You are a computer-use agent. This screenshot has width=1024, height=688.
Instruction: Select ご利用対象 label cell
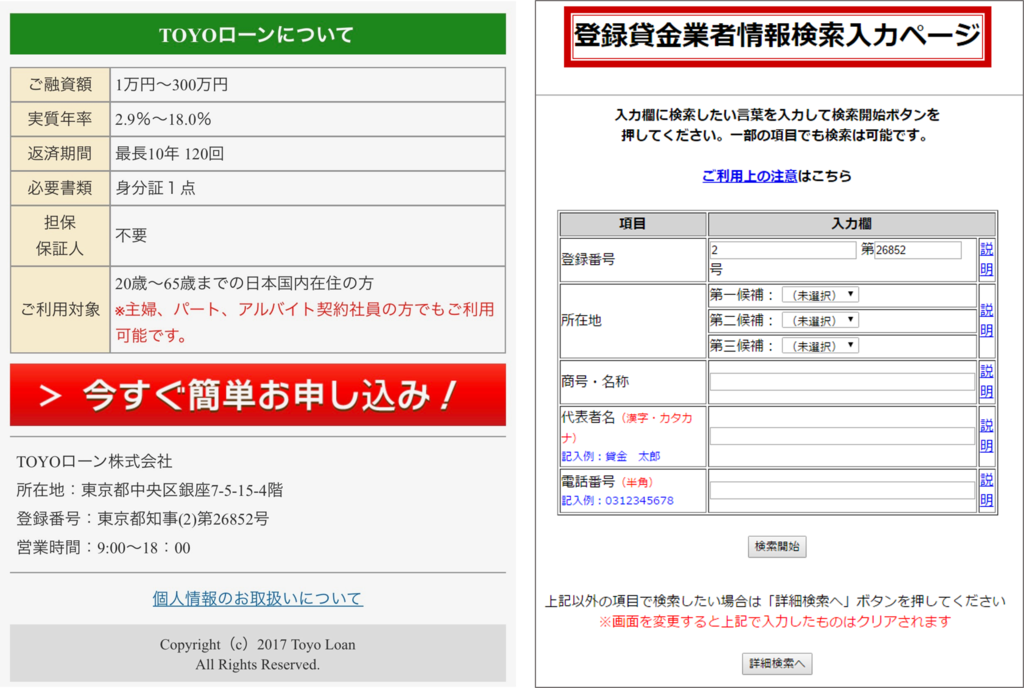click(x=60, y=309)
